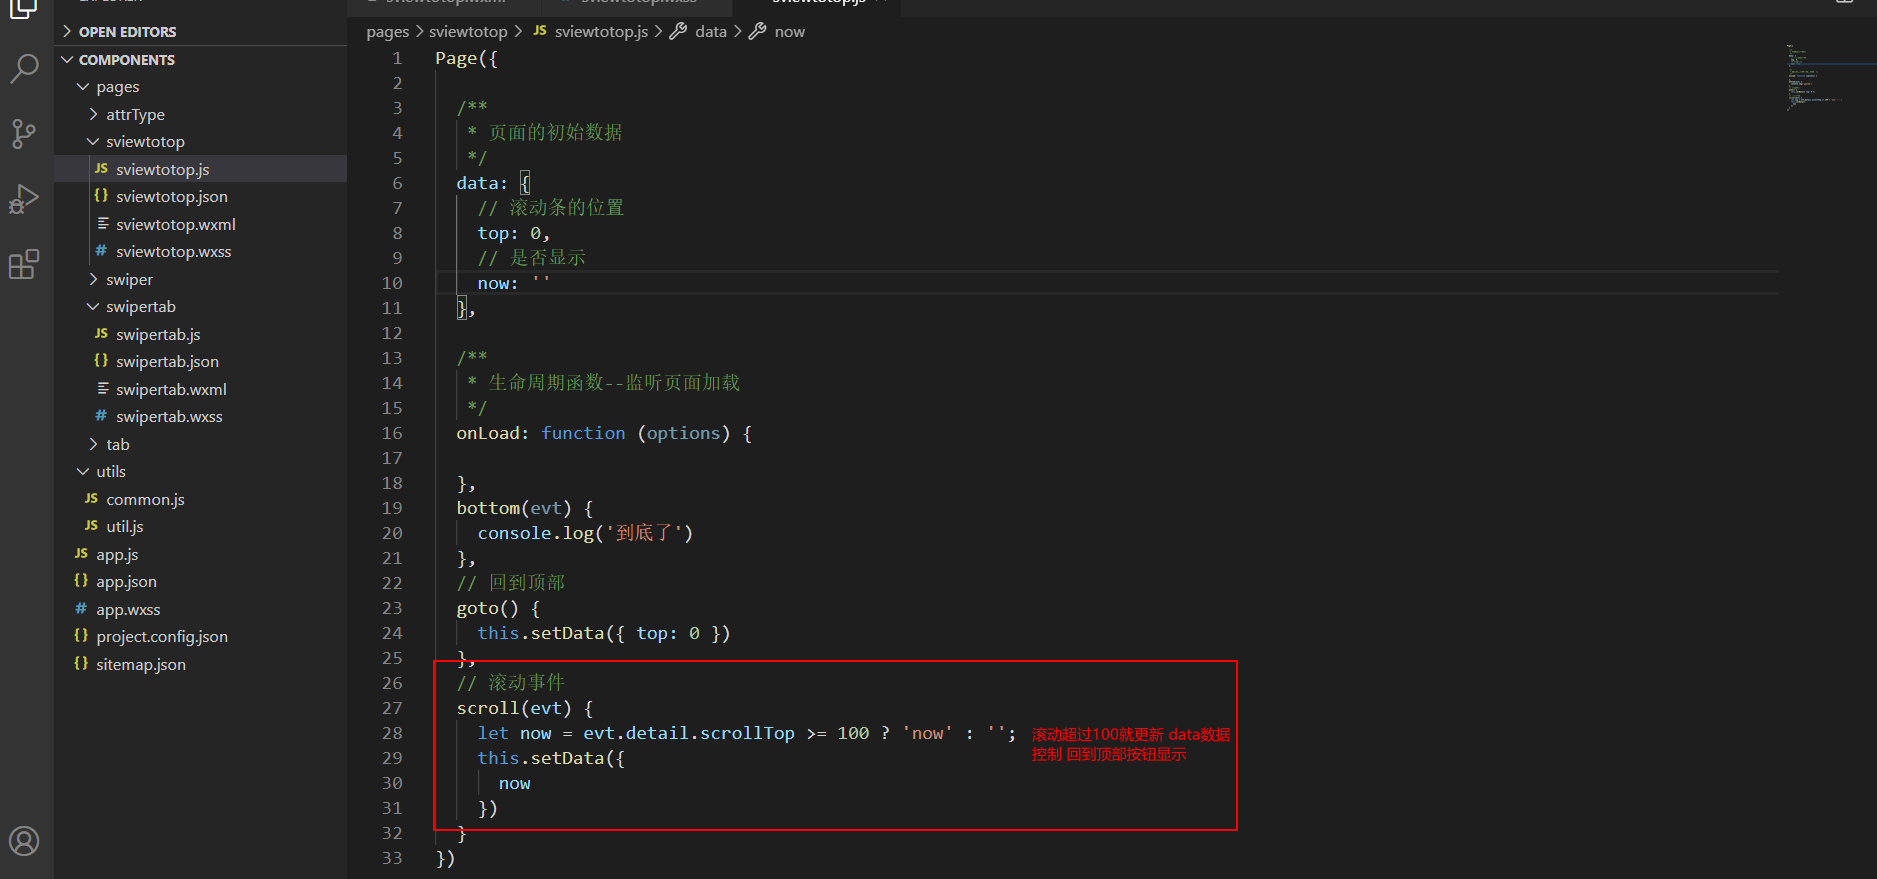The height and width of the screenshot is (879, 1877).
Task: Click the now breadcrumb symbol
Action: [777, 32]
